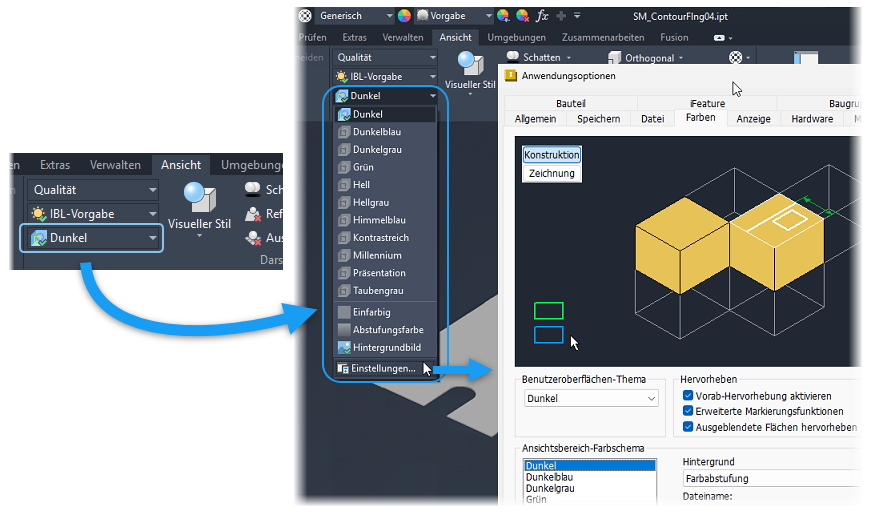Click the Visueller Stil icon in the enlarged inset
Image resolution: width=875 pixels, height=513 pixels.
(x=200, y=197)
